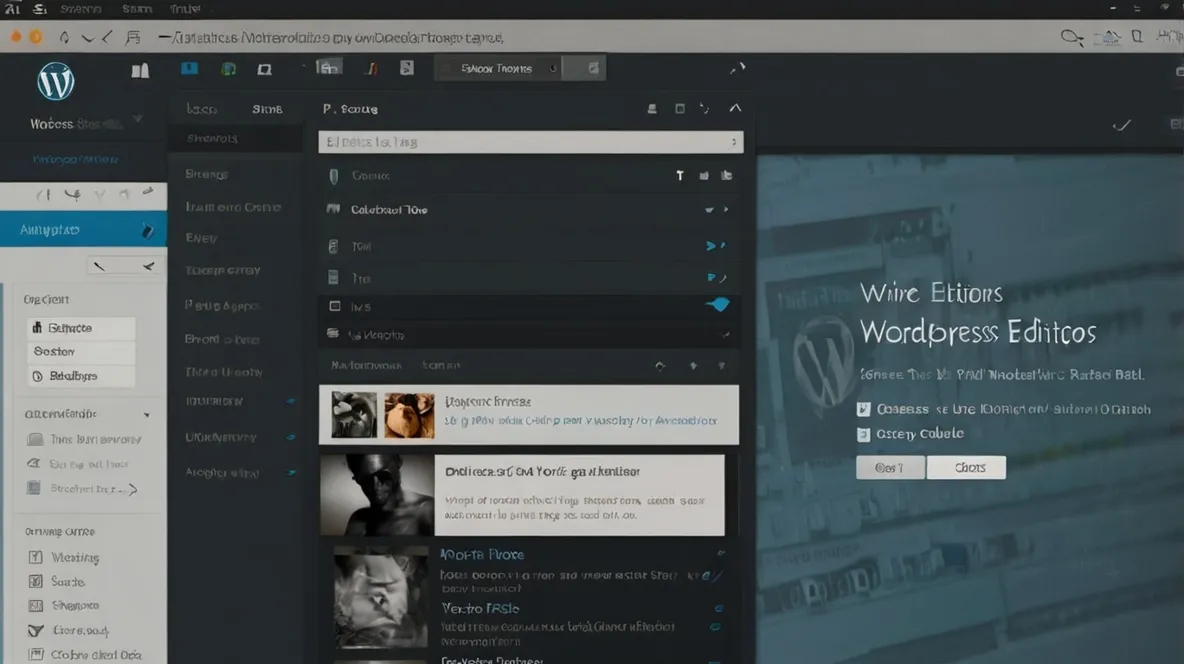This screenshot has height=664, width=1184.
Task: Click the checkmark icon above the preview pane
Action: pyautogui.click(x=1121, y=125)
